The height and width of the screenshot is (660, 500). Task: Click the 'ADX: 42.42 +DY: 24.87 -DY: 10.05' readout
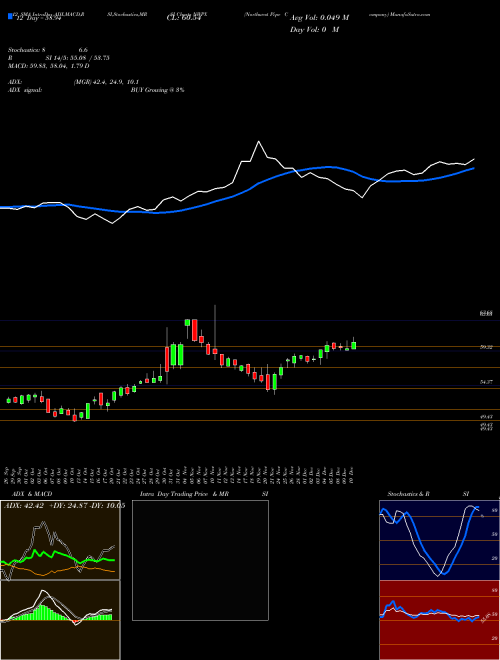coord(64,506)
